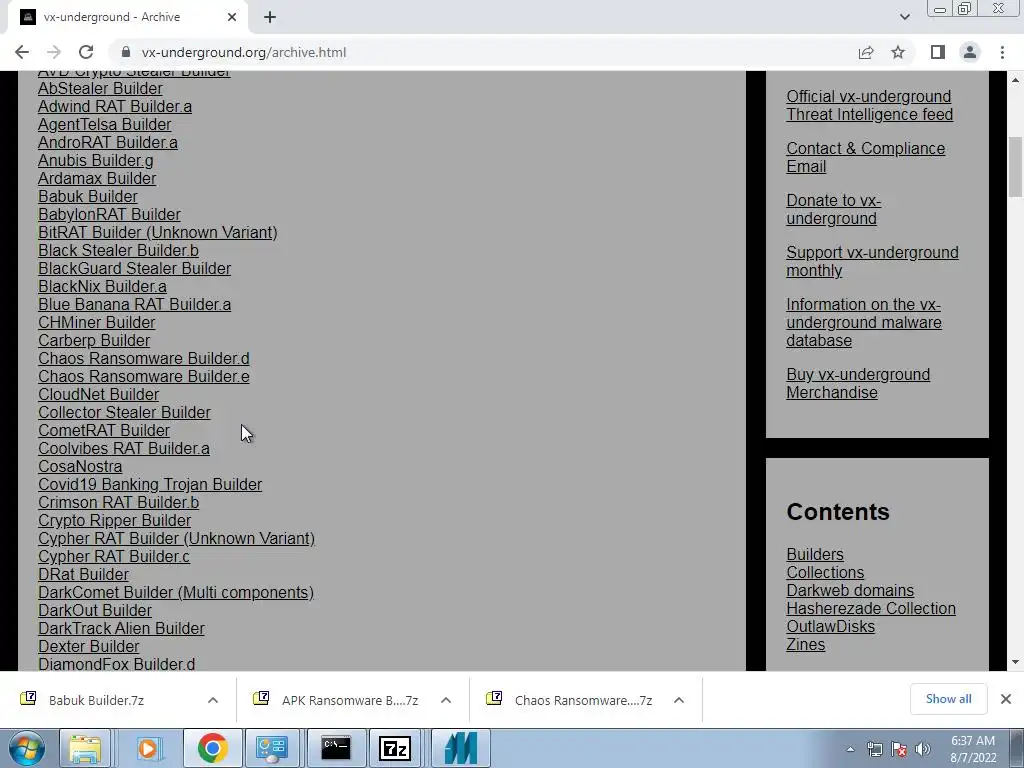1024x768 pixels.
Task: Open a new browser tab
Action: (270, 17)
